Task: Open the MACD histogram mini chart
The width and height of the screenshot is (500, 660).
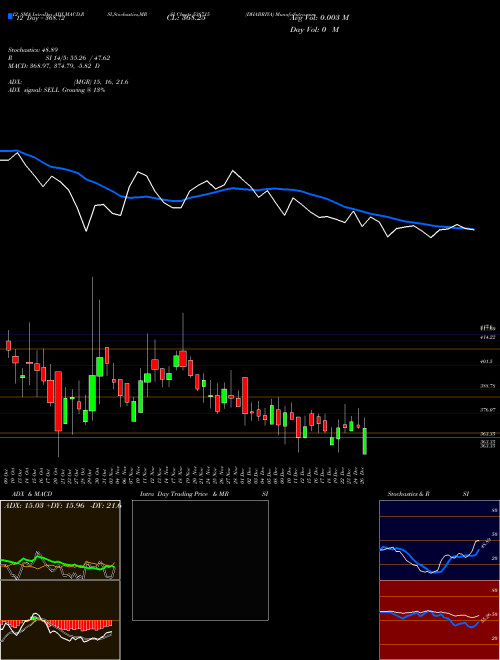Action: coord(60,620)
